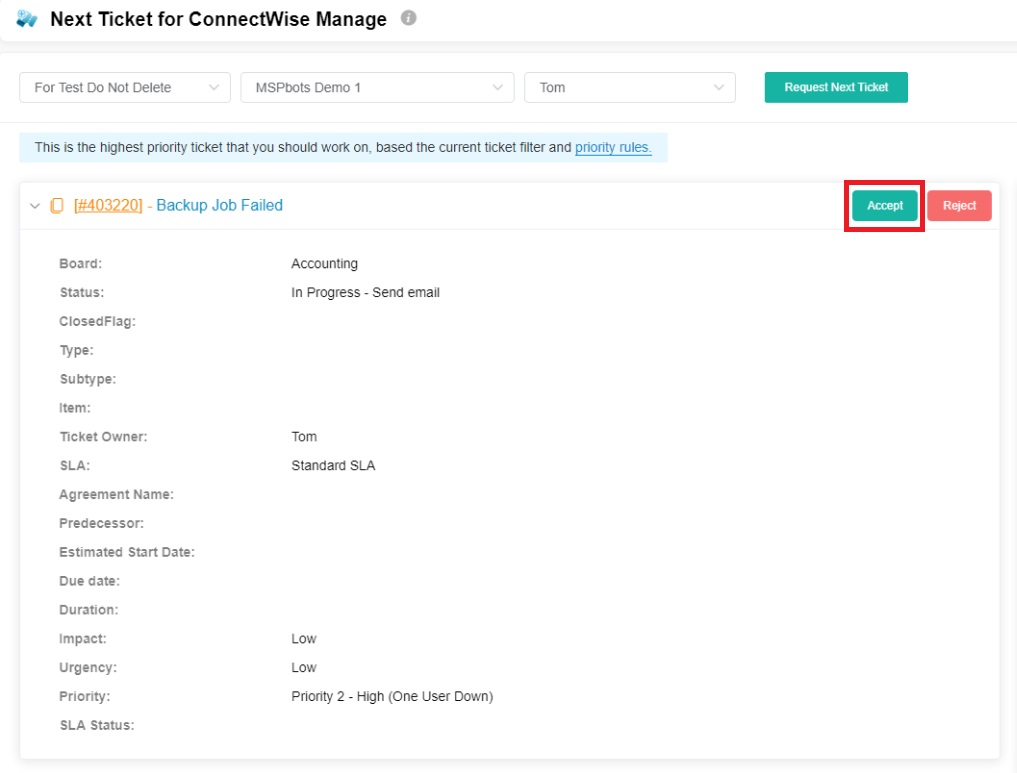Reject the current ticket
Viewport: 1017px width, 773px height.
tap(959, 205)
